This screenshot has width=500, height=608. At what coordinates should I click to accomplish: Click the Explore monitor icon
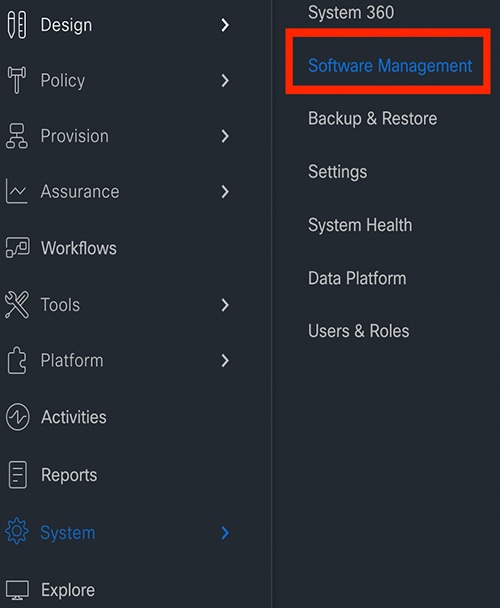[17, 590]
